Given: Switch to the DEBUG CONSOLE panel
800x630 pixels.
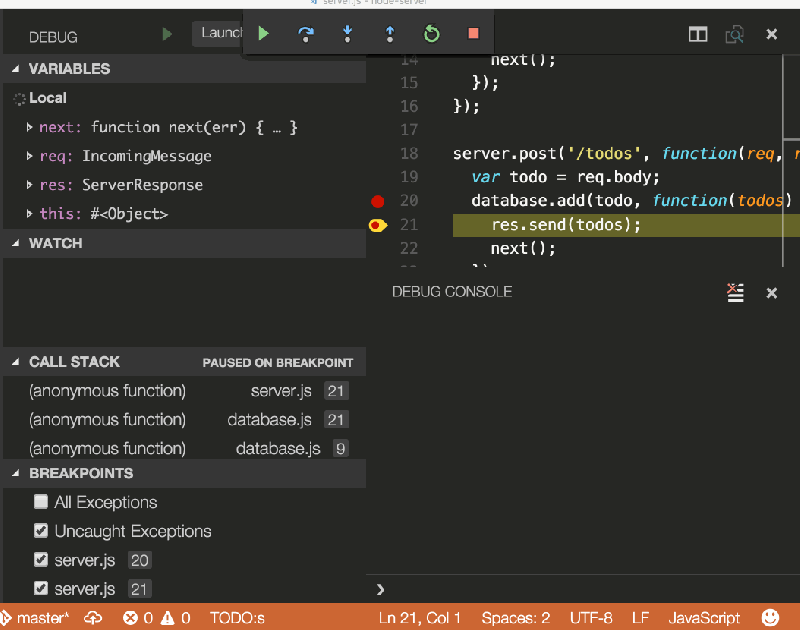Looking at the screenshot, I should 451,292.
